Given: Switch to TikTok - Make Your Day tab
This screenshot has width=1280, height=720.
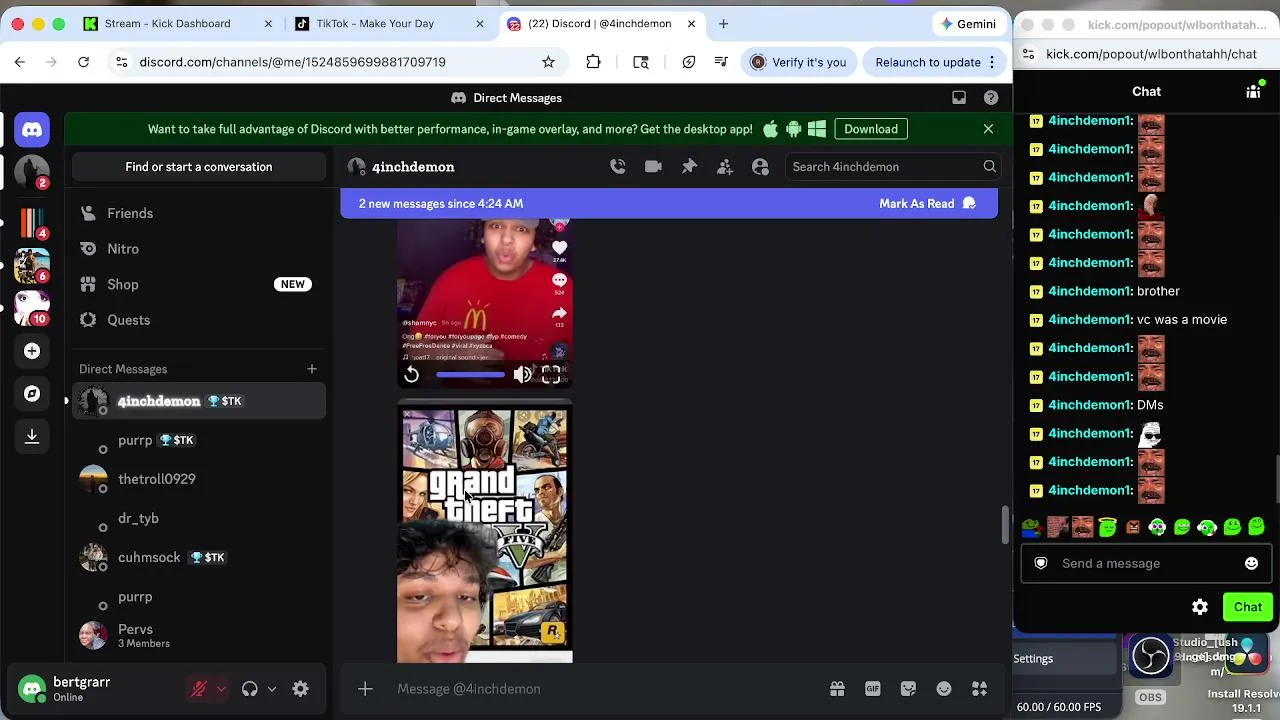Looking at the screenshot, I should (390, 24).
